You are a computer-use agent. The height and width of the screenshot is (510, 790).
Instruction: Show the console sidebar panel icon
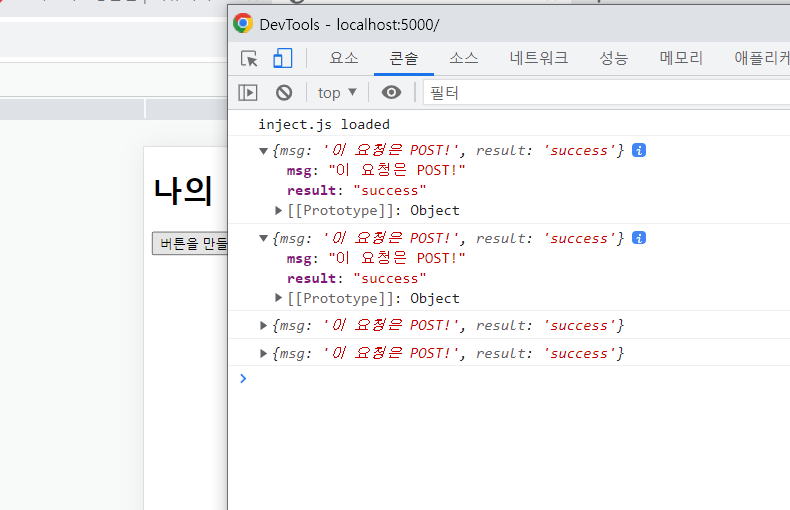point(248,93)
